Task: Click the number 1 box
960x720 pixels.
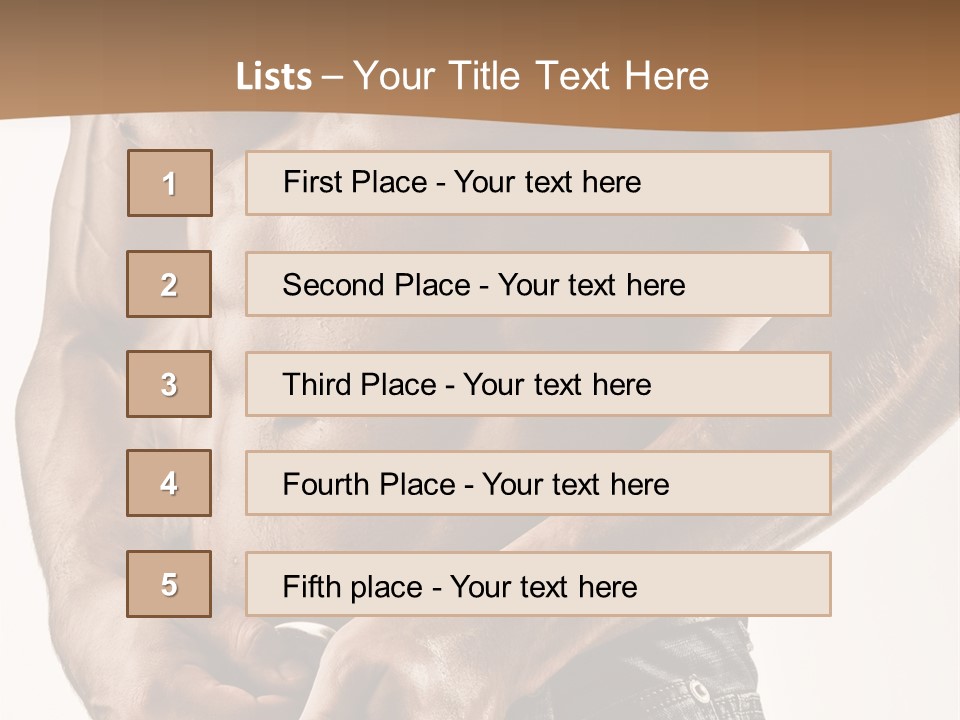Action: point(170,183)
